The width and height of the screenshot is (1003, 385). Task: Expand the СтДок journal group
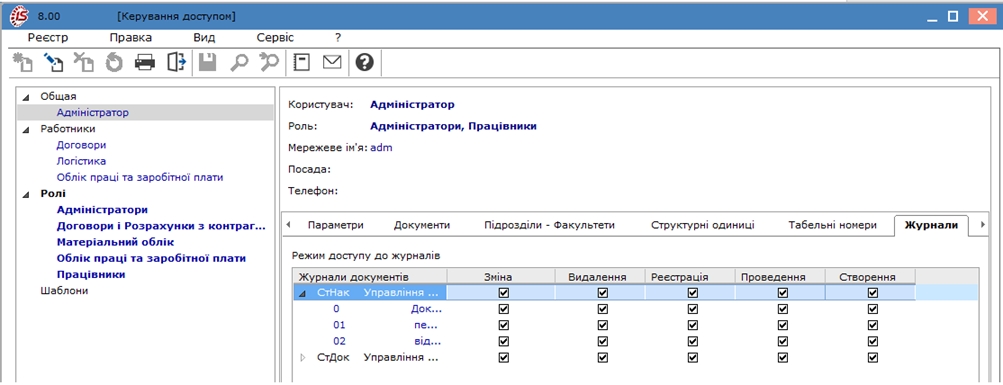point(304,358)
